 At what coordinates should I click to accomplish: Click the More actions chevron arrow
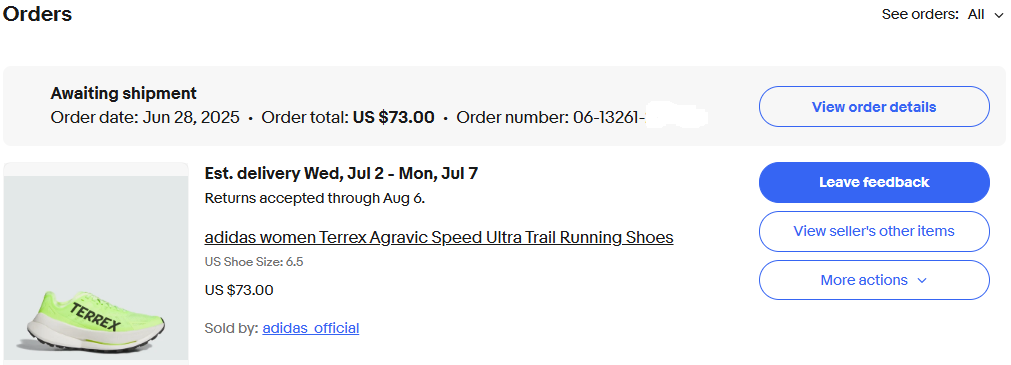click(x=921, y=281)
